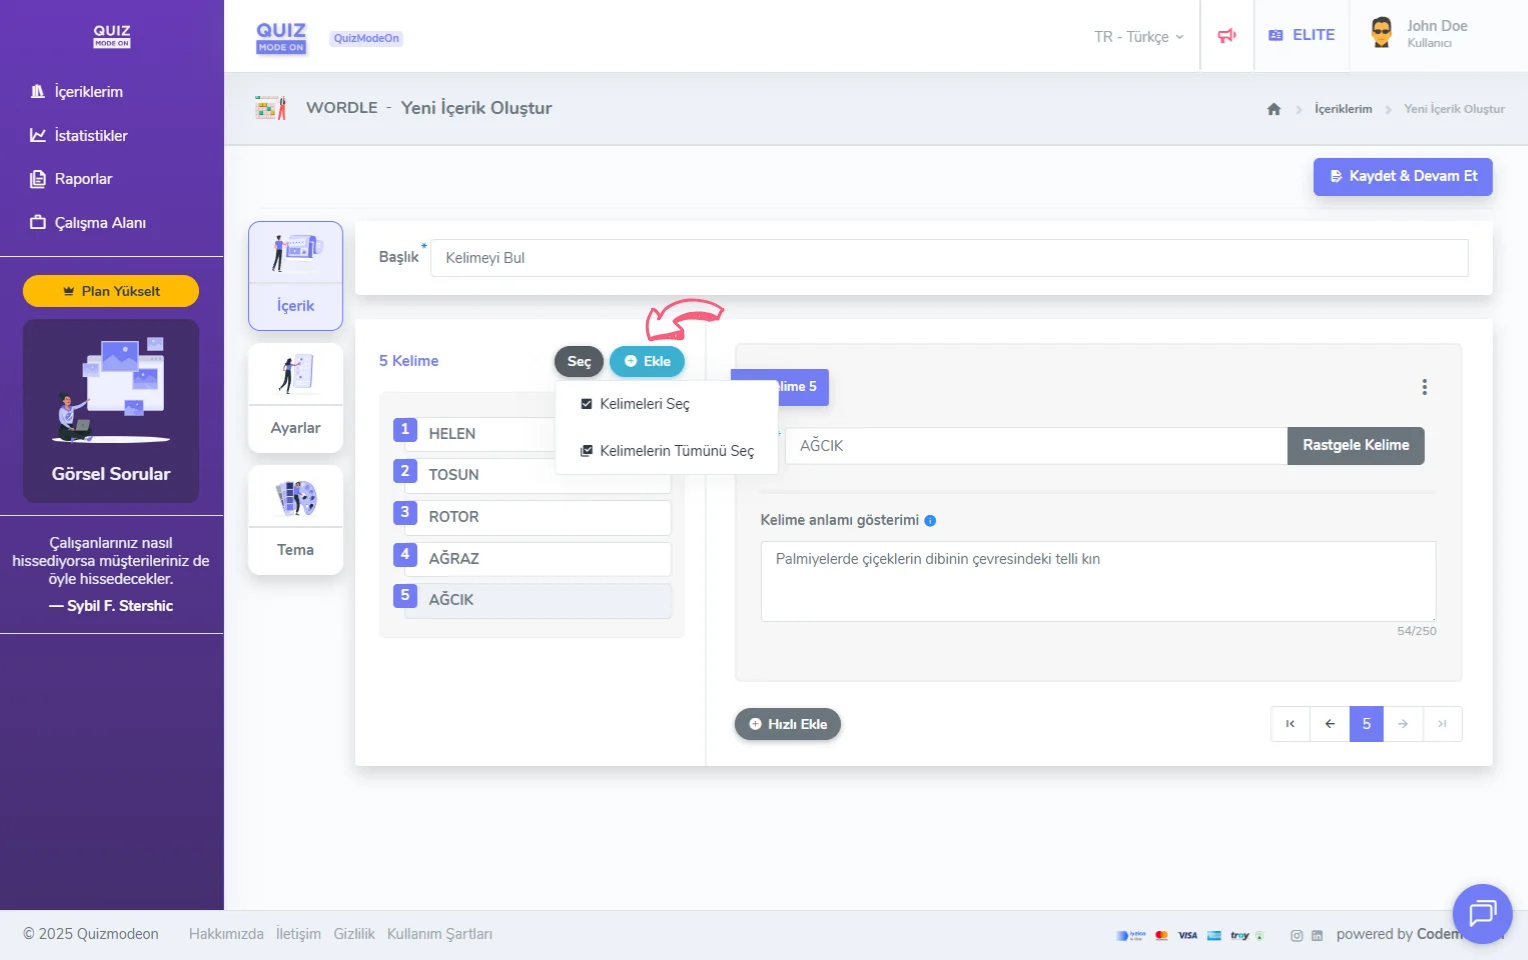Switch to the Ayarlar tab

(x=295, y=398)
